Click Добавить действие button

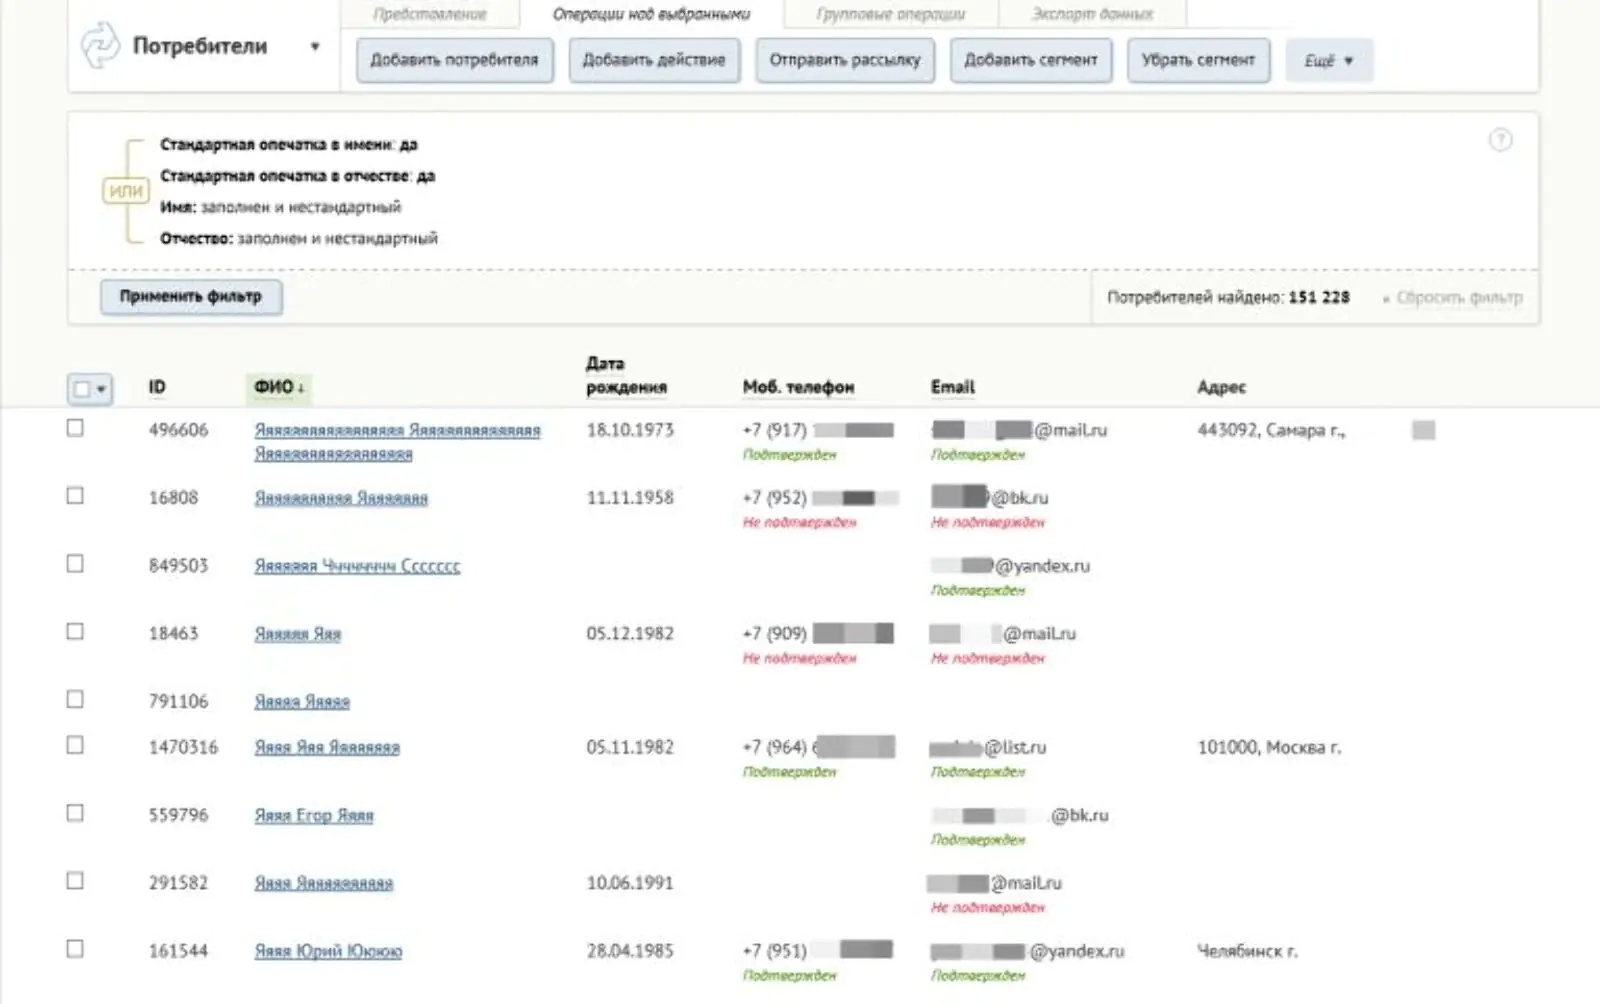point(654,60)
